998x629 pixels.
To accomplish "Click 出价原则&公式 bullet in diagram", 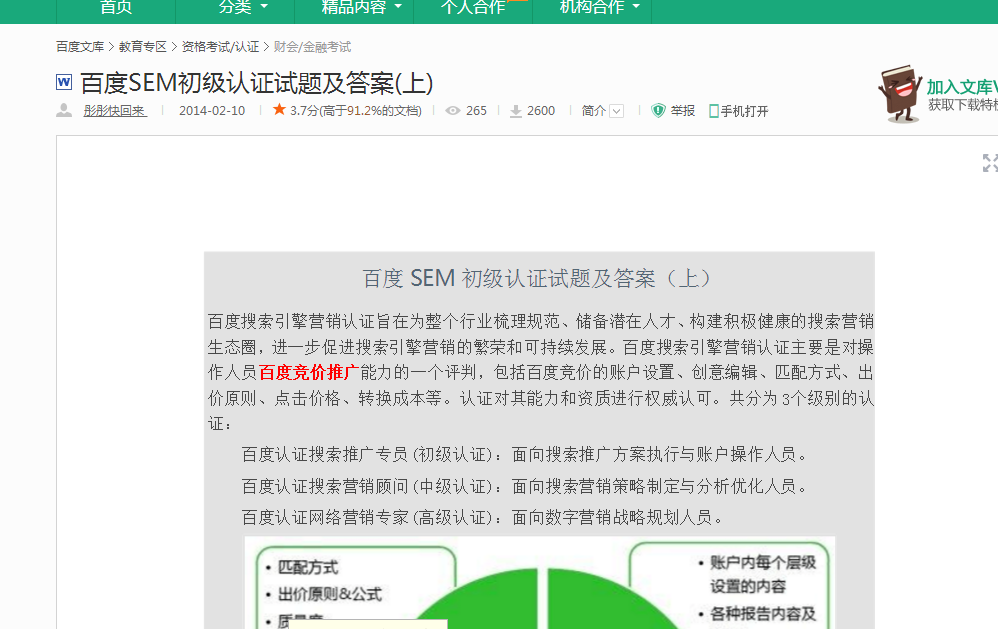I will [329, 594].
